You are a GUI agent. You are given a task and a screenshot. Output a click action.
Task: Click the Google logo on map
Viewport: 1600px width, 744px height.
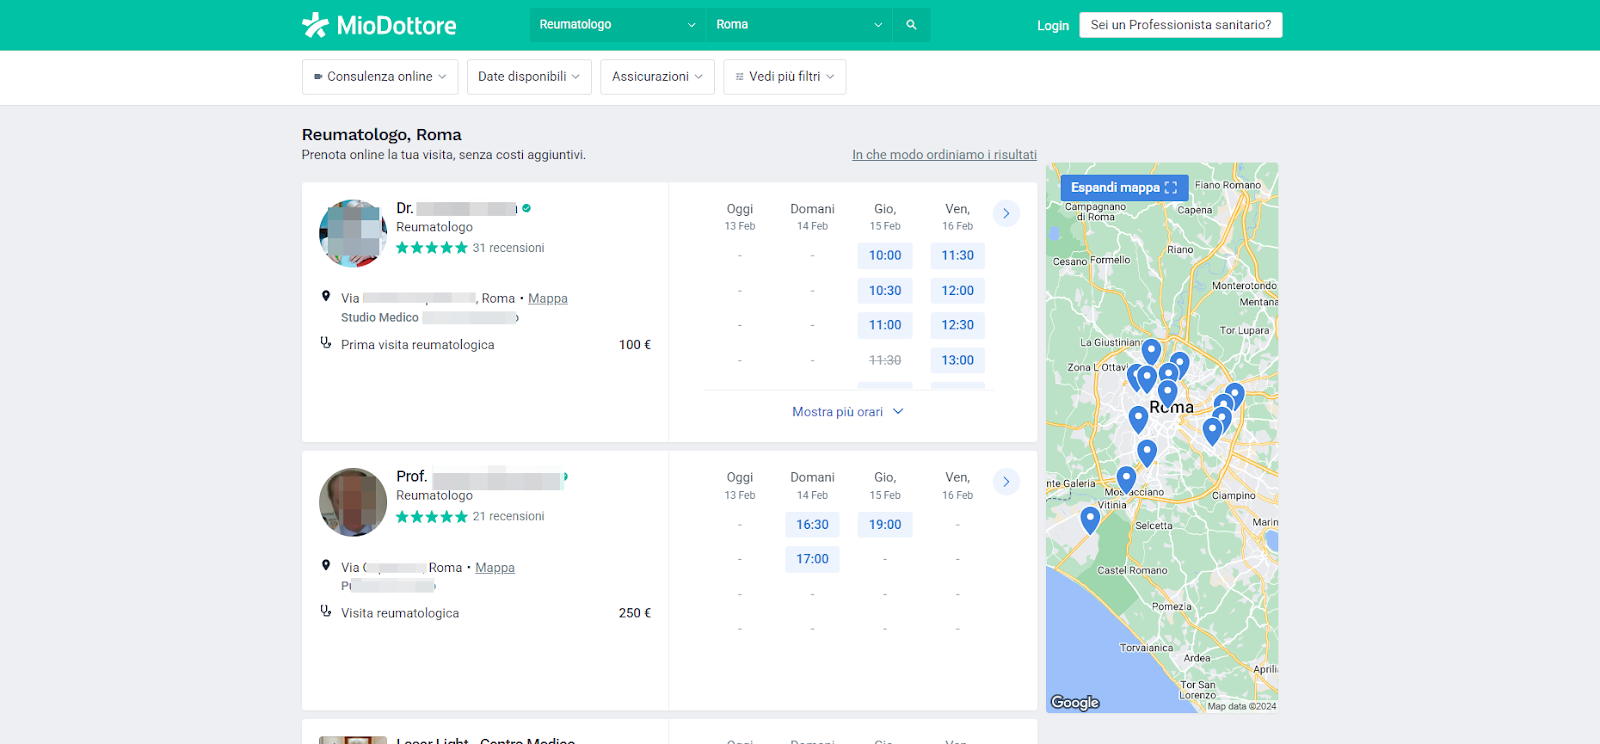[1075, 702]
